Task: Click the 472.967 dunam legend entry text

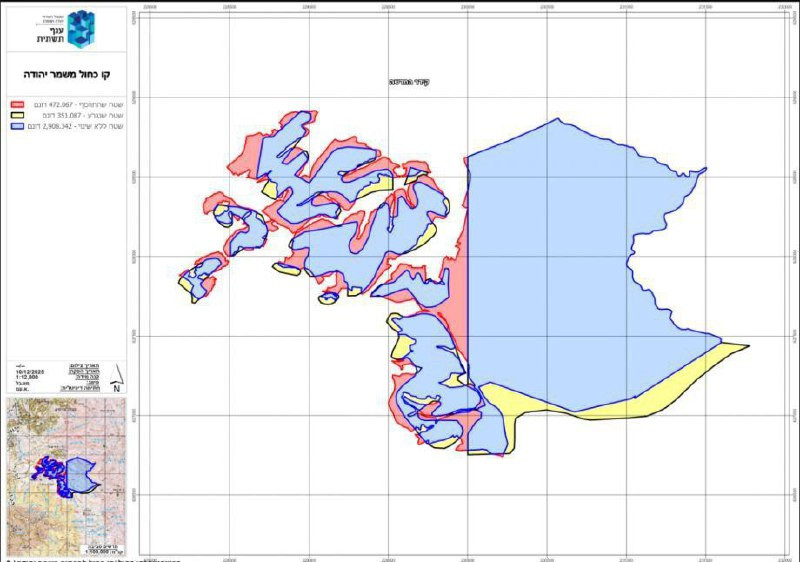Action: 79,105
